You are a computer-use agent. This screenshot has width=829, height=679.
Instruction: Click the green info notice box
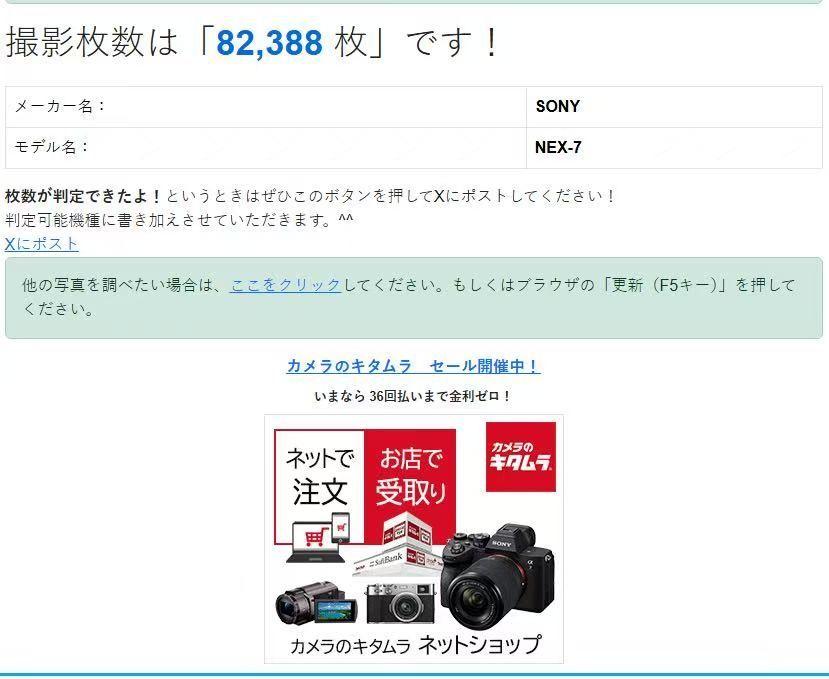[414, 298]
